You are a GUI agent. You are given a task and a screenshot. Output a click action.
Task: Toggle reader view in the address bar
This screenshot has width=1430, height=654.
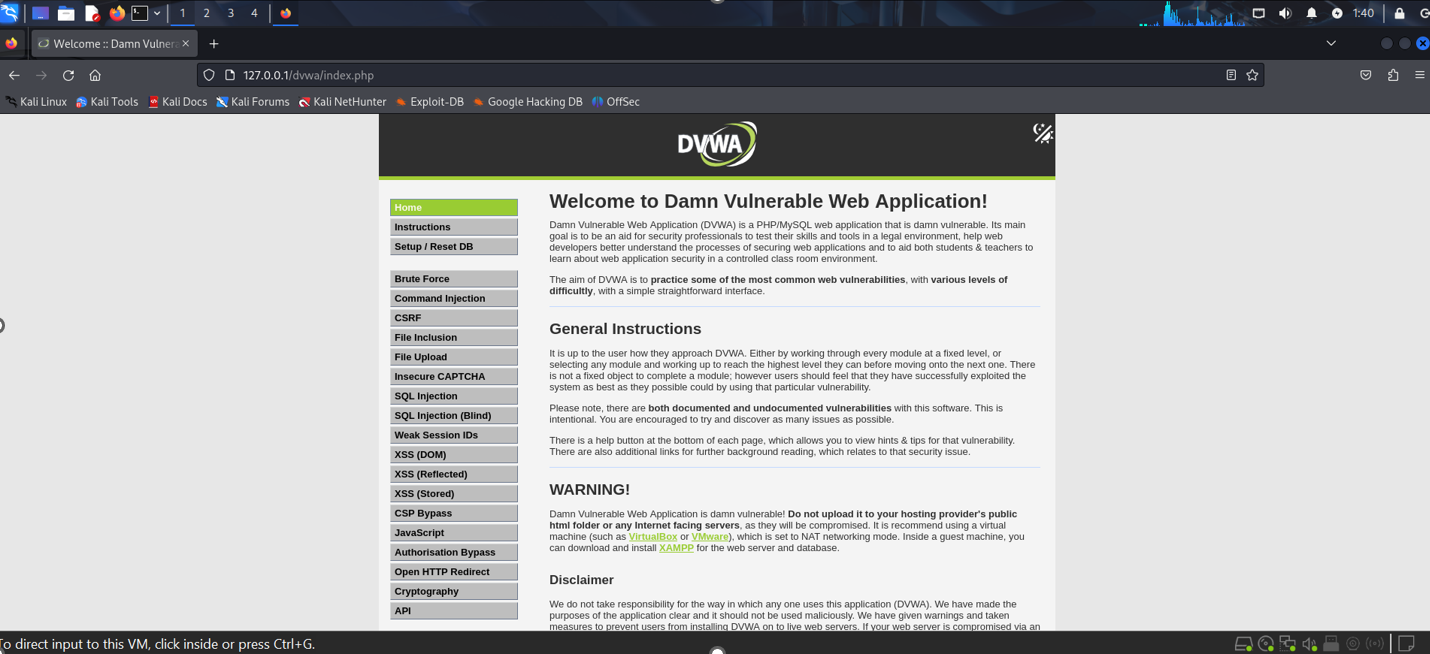click(x=1231, y=75)
